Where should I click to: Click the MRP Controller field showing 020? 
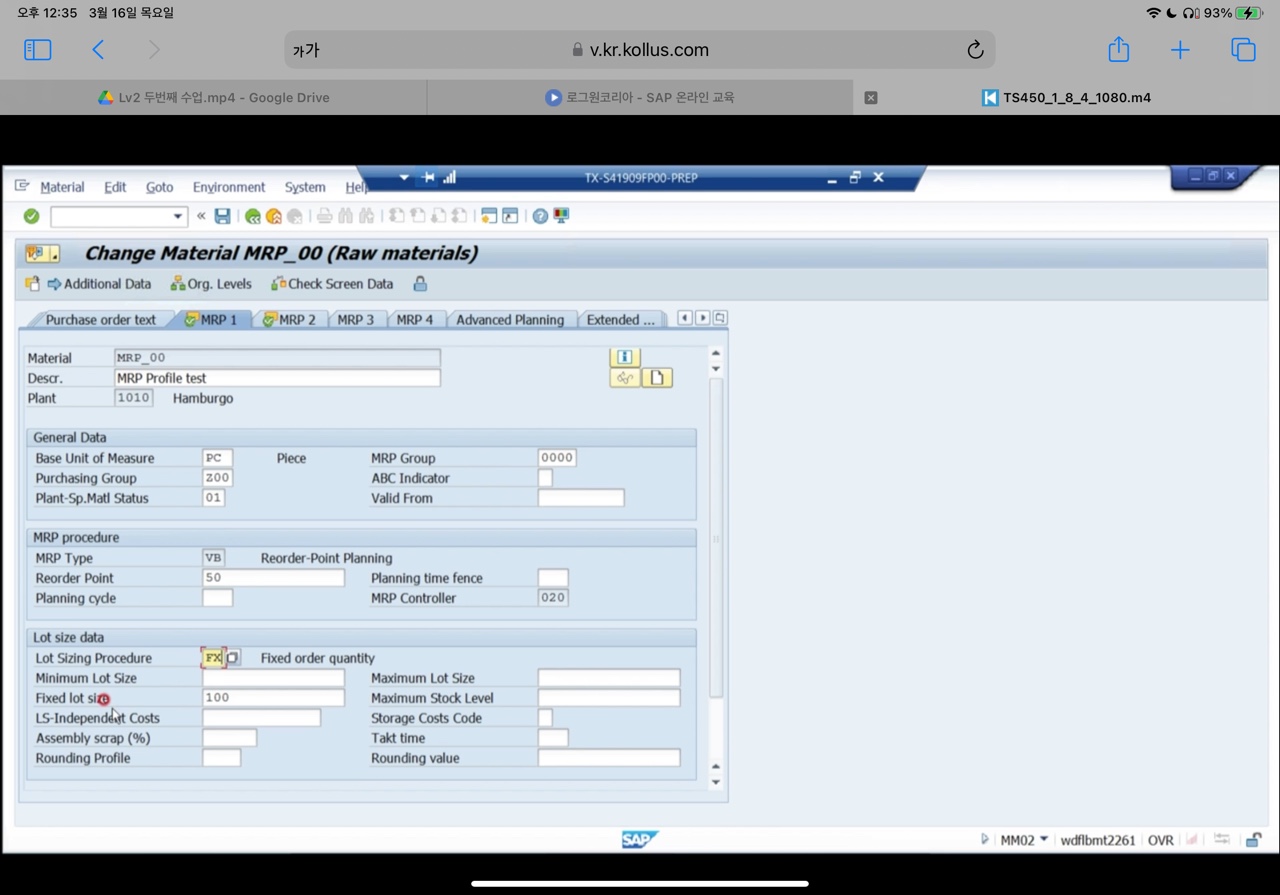[x=553, y=598]
